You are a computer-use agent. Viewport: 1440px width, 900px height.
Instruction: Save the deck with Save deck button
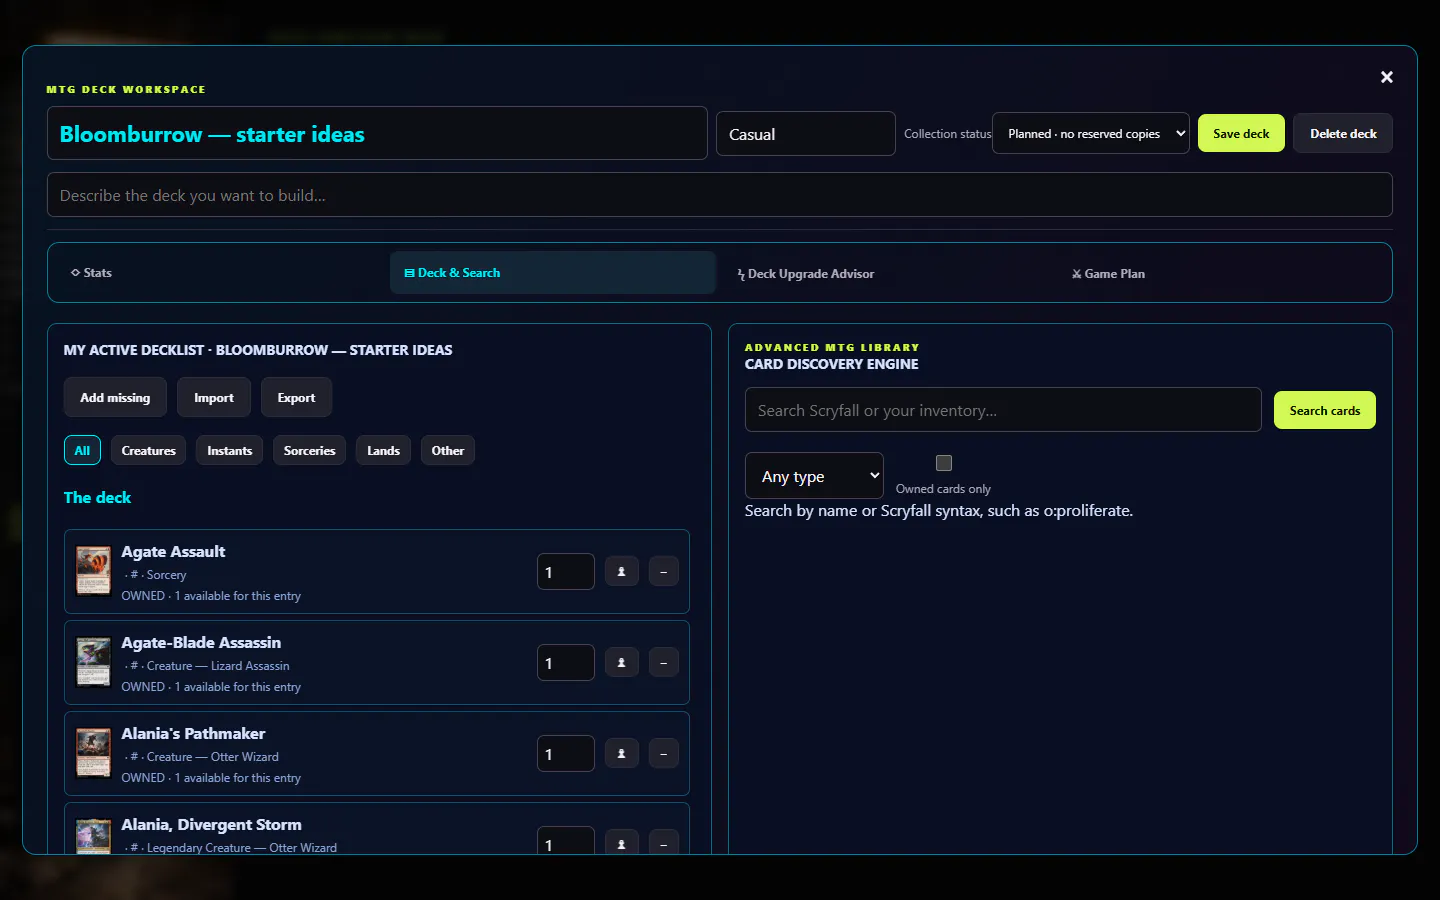pos(1241,133)
